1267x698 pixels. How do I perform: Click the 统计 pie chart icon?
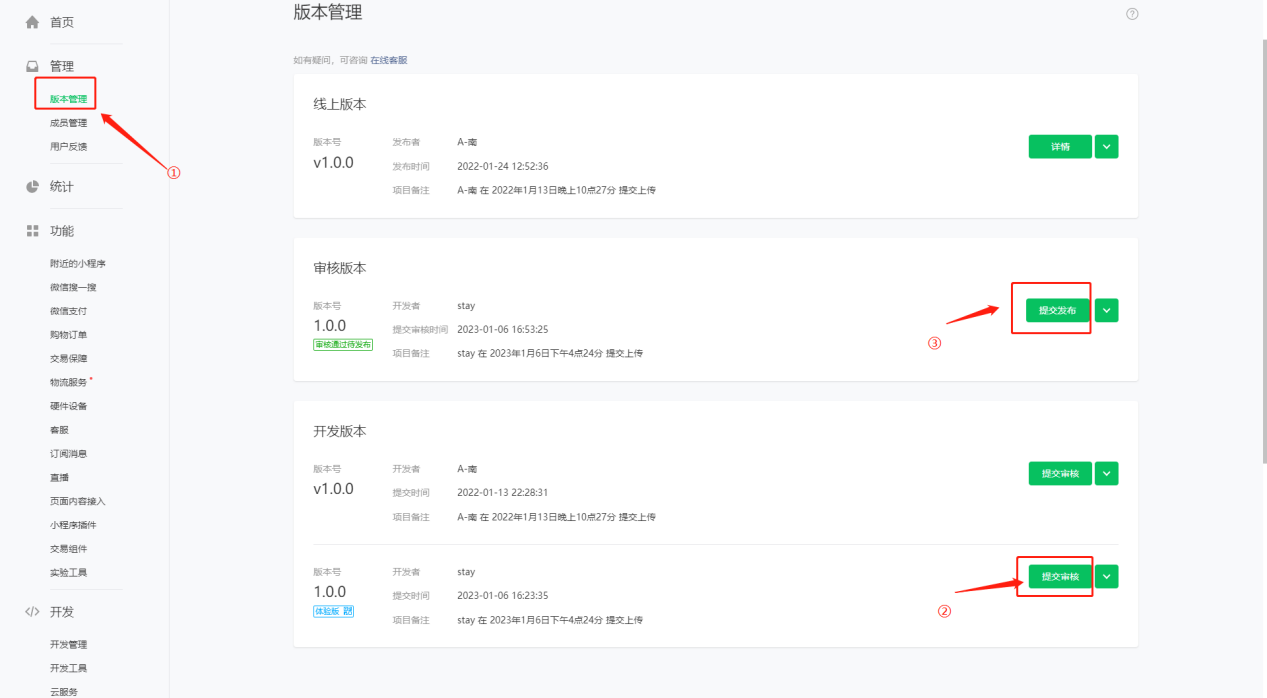point(32,187)
